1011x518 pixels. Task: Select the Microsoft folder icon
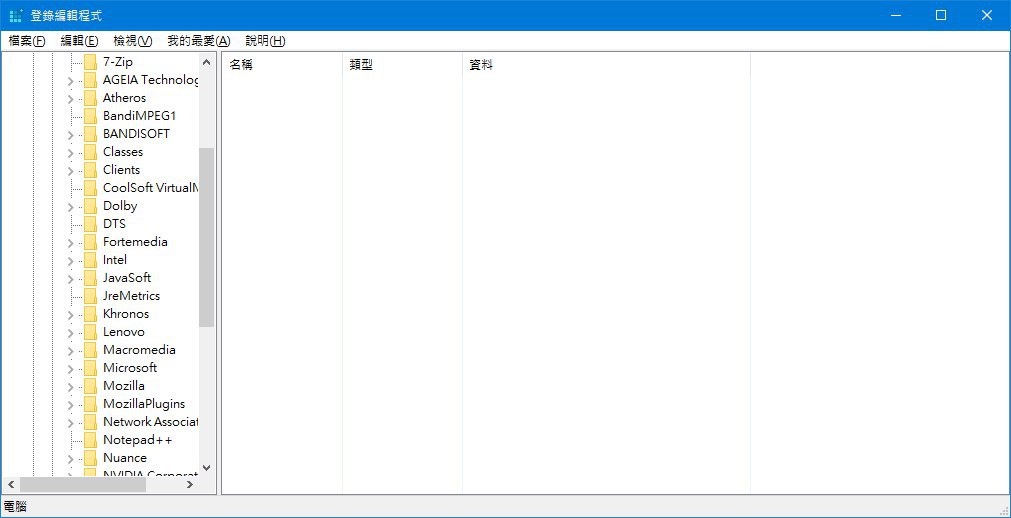tap(90, 368)
